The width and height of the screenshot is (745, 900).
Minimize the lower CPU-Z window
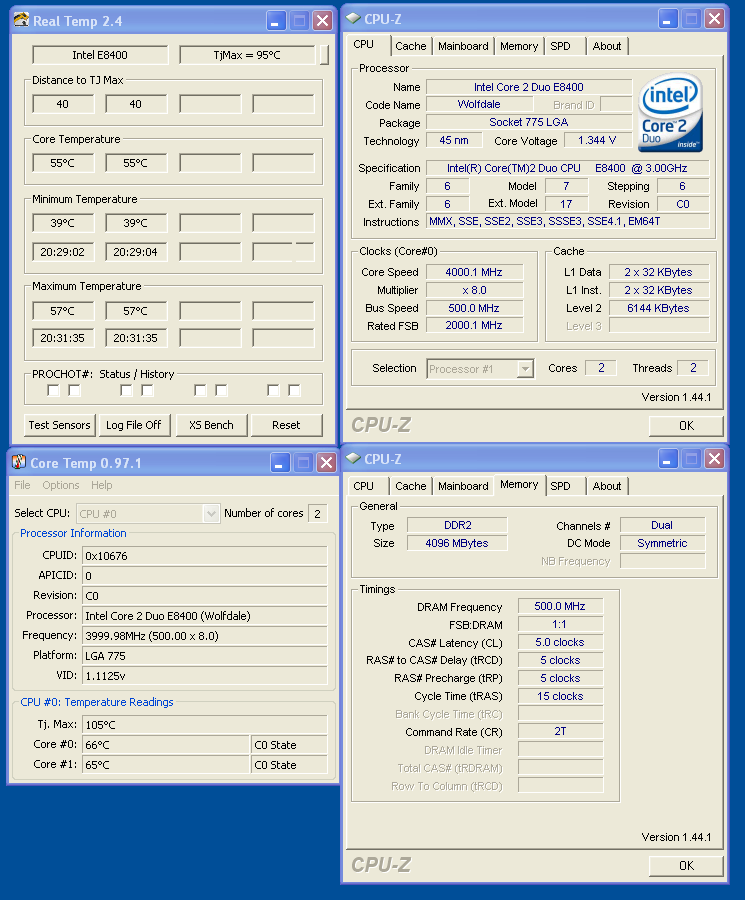coord(668,459)
